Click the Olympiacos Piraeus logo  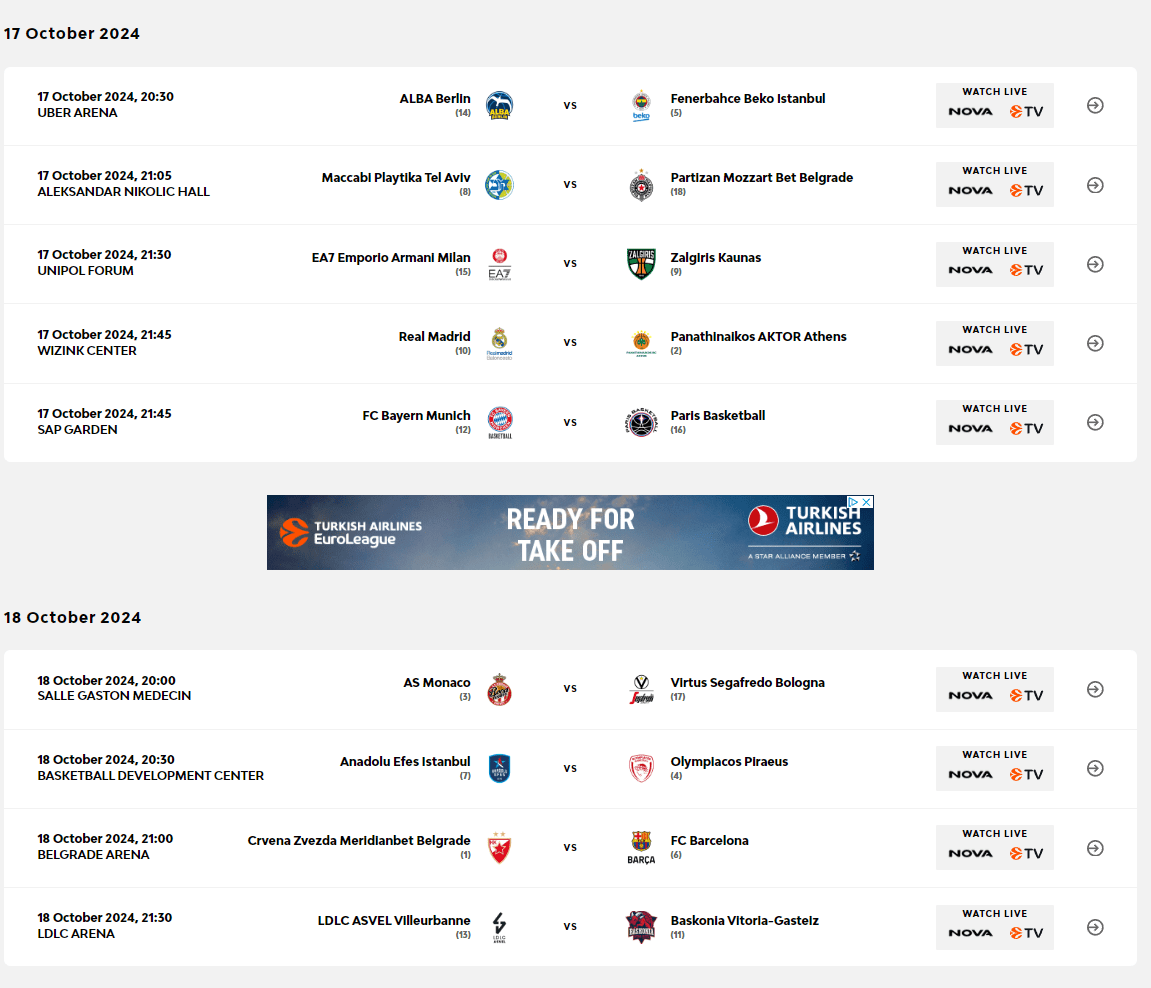coord(641,768)
